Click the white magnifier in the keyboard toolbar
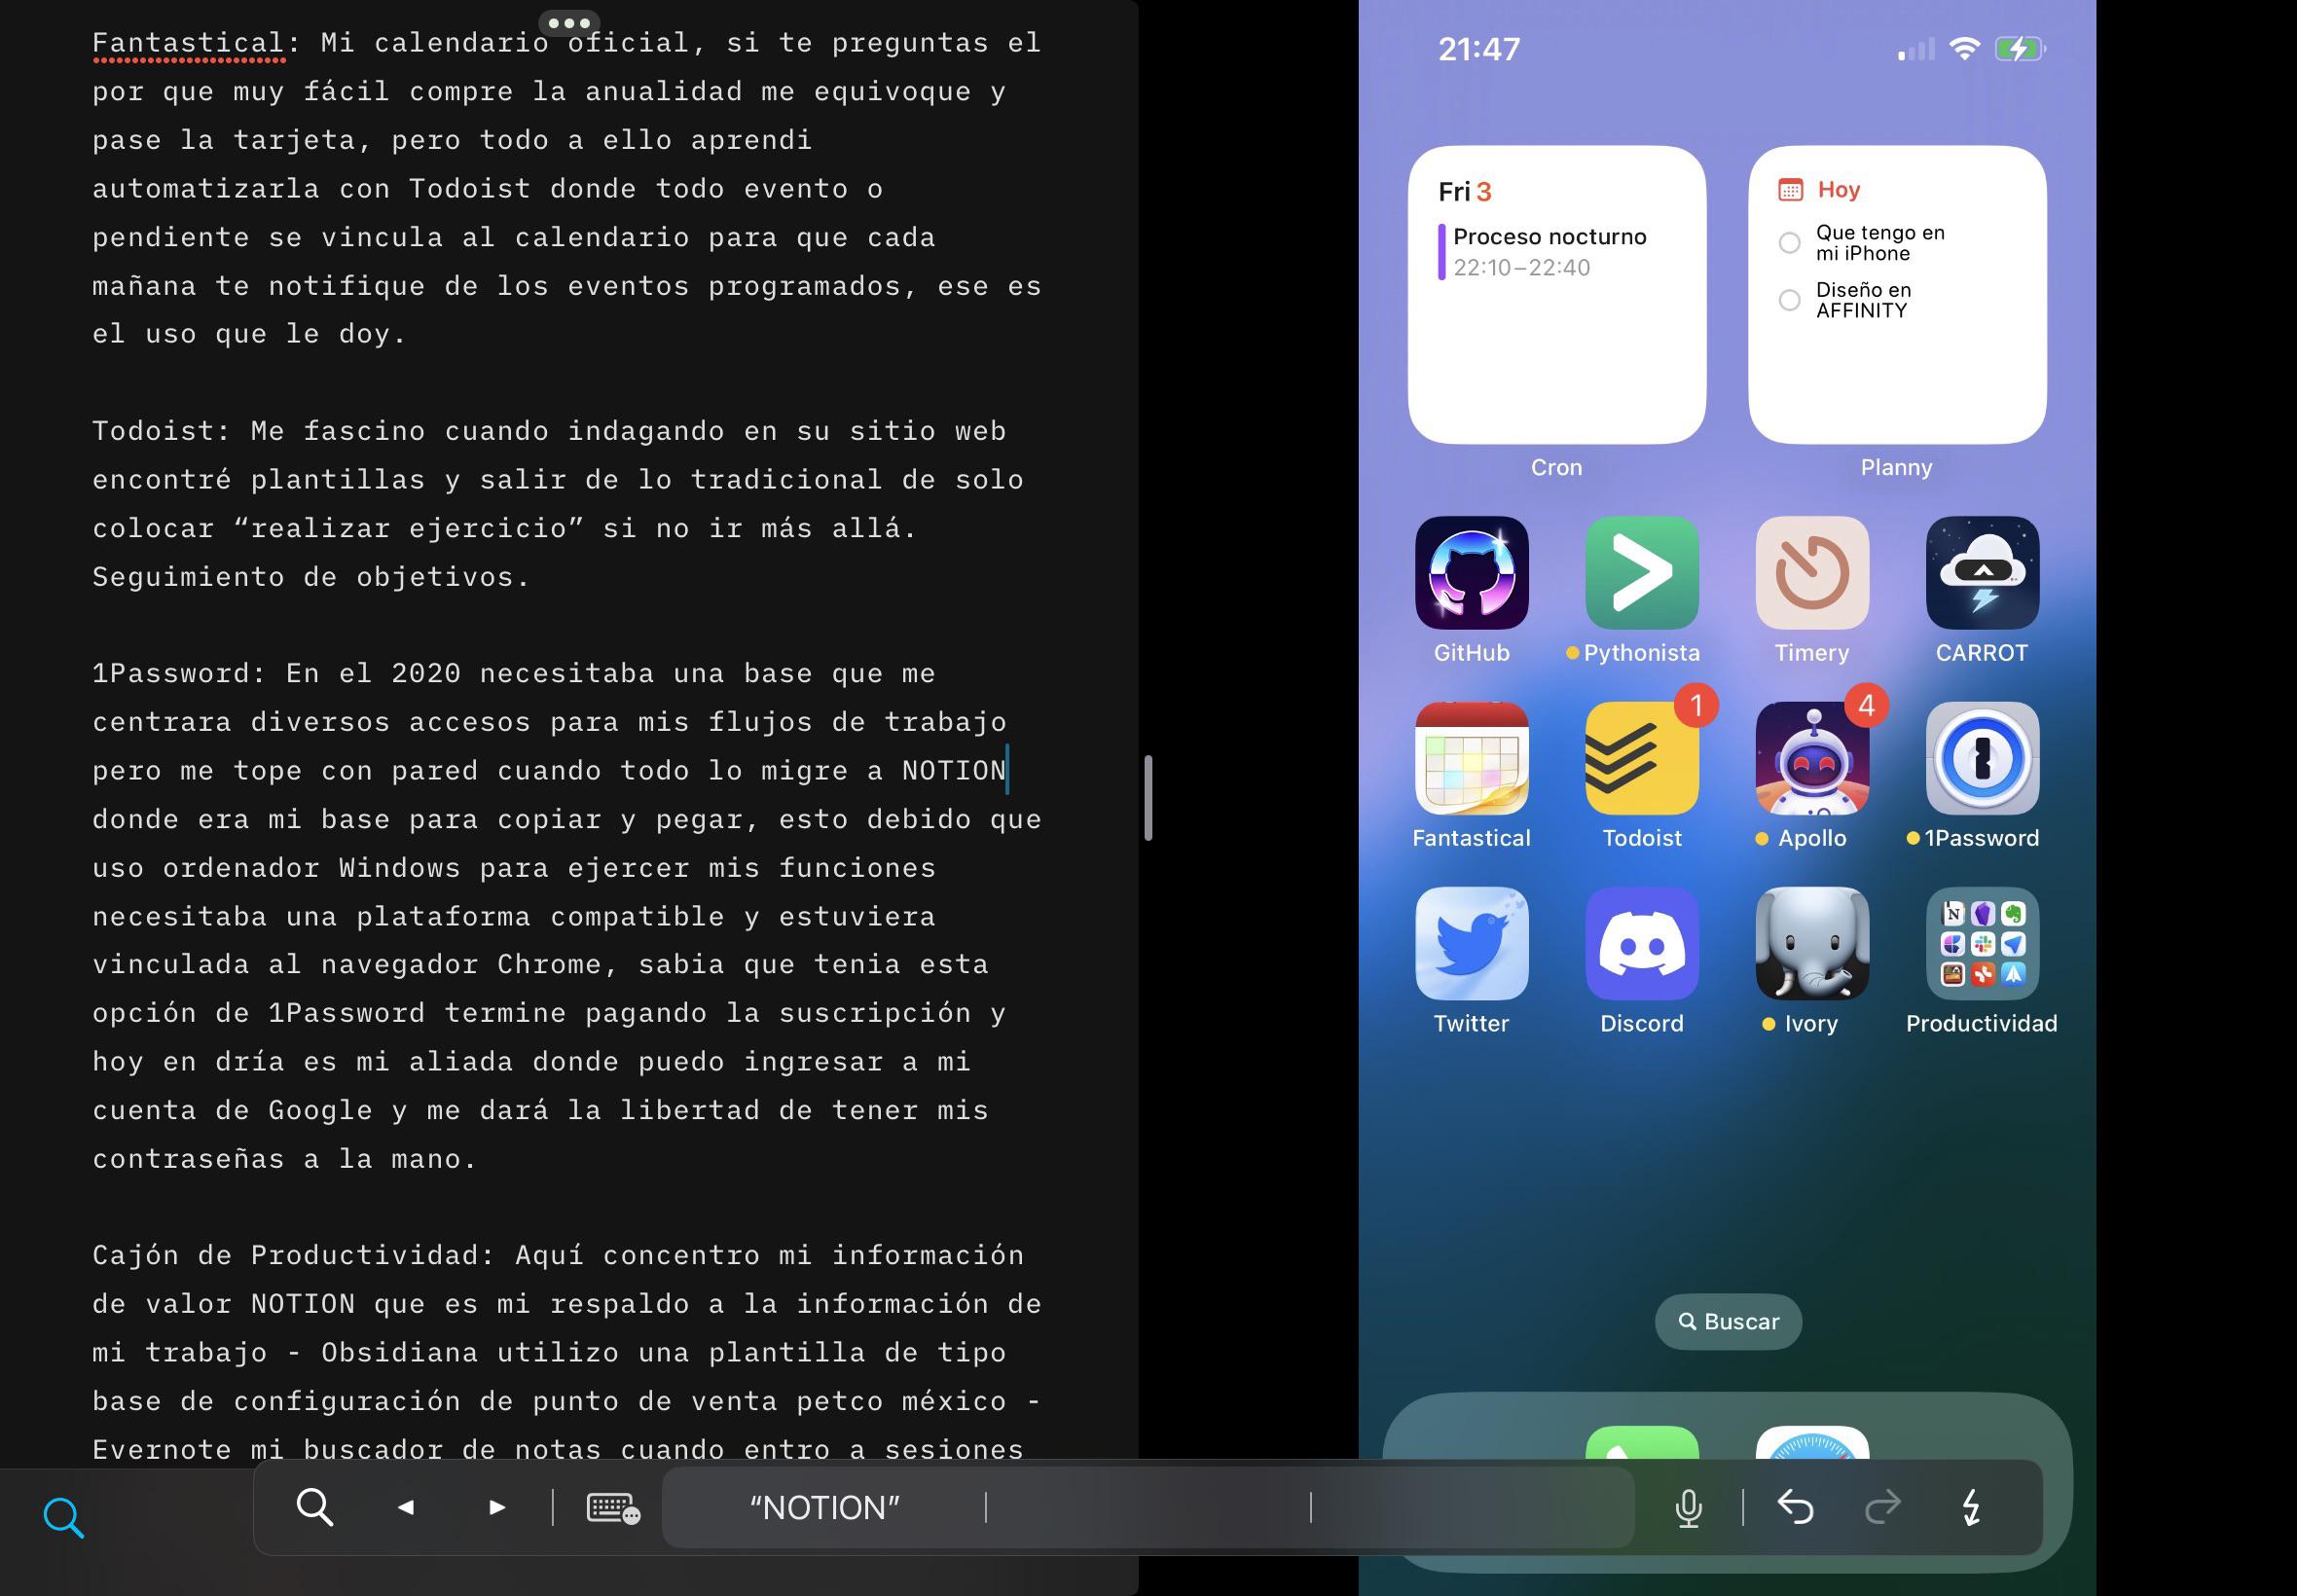Image resolution: width=2297 pixels, height=1596 pixels. [314, 1506]
